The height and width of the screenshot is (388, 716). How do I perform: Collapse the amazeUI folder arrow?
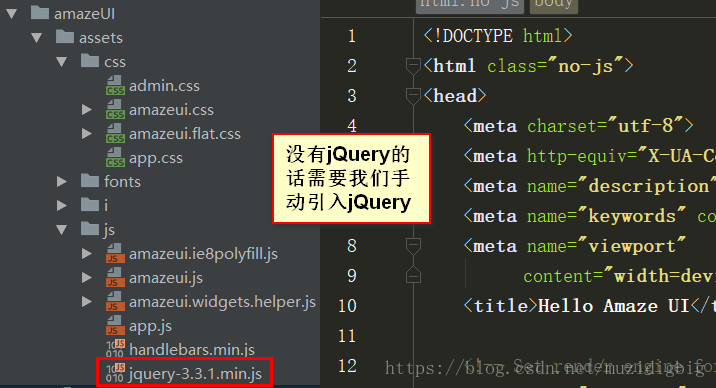(12, 14)
